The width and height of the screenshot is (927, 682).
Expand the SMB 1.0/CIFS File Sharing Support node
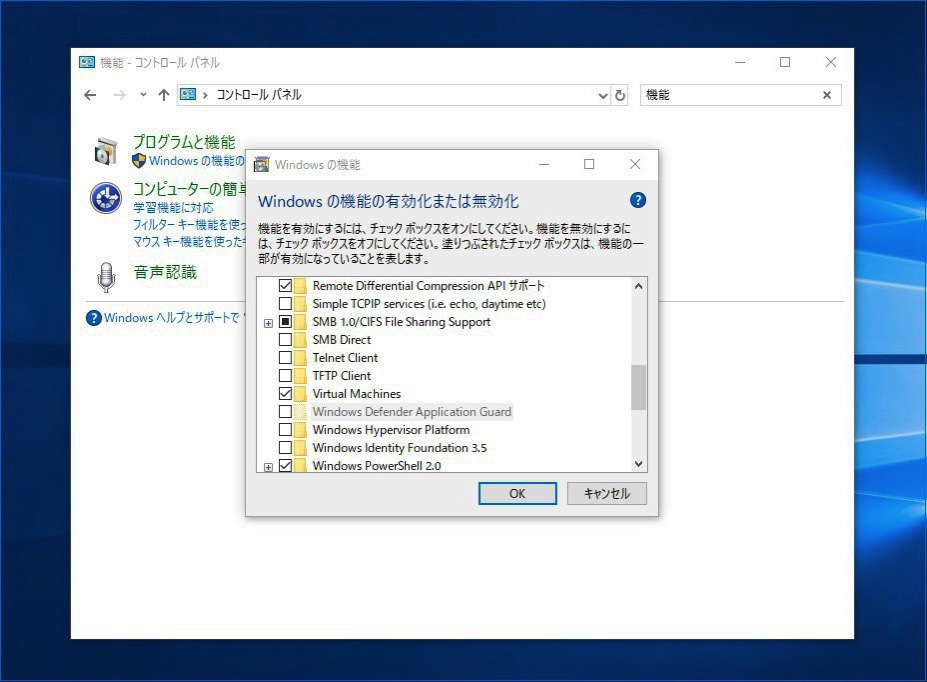pyautogui.click(x=268, y=323)
